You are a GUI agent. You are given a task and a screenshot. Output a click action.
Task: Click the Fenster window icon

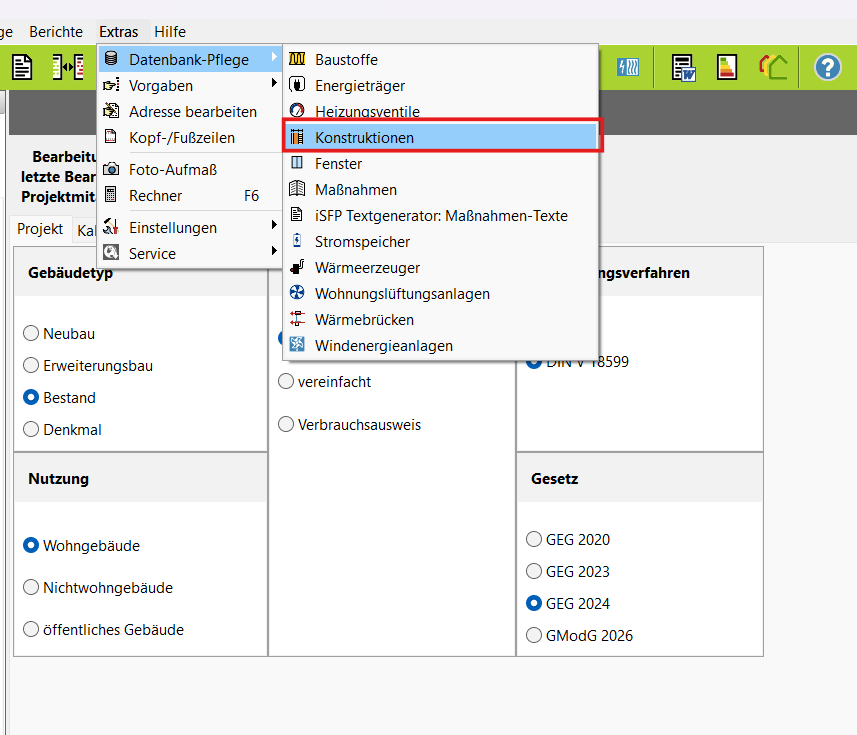pos(297,162)
